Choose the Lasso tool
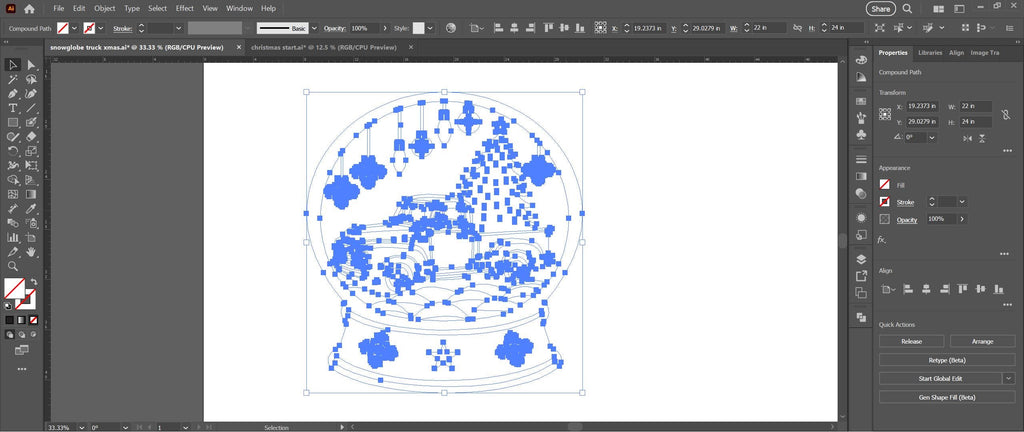Screen dimensions: 1024x432 pos(31,79)
